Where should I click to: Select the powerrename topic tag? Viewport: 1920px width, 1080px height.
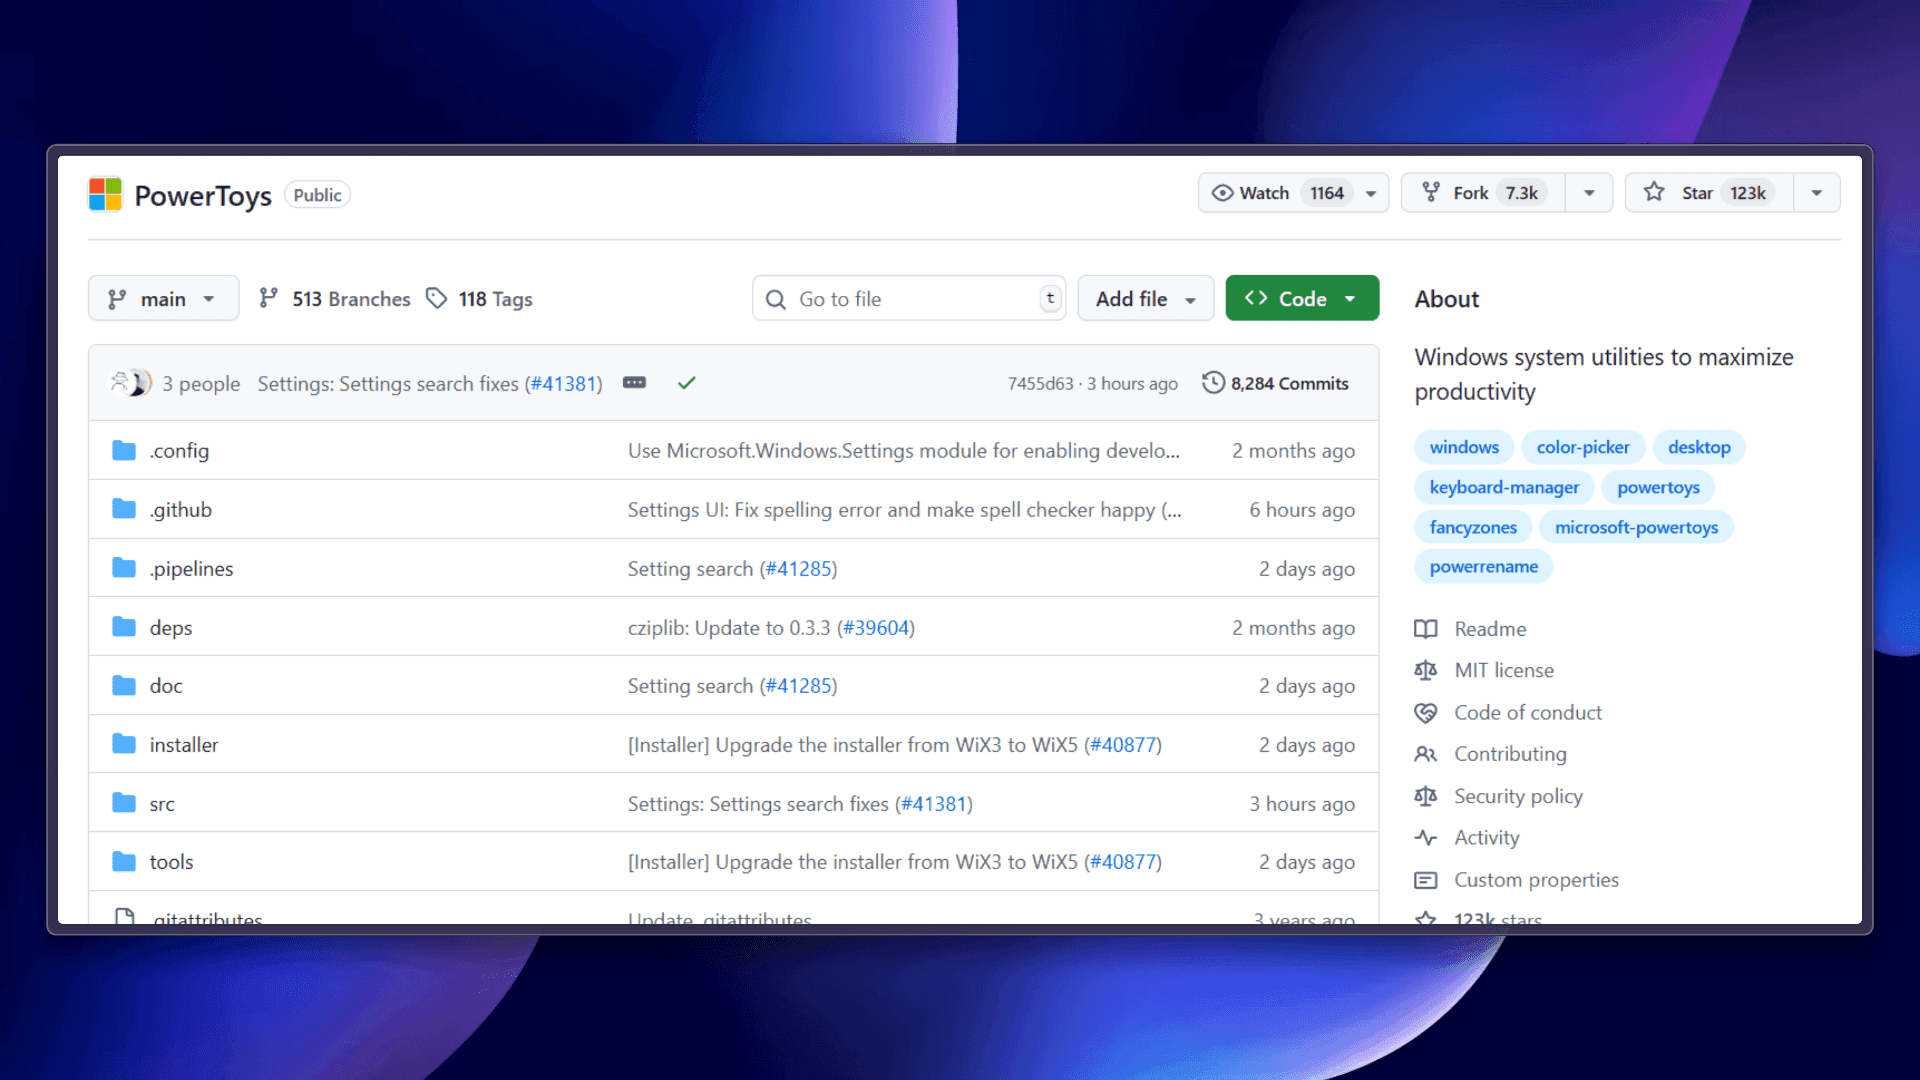(1484, 566)
